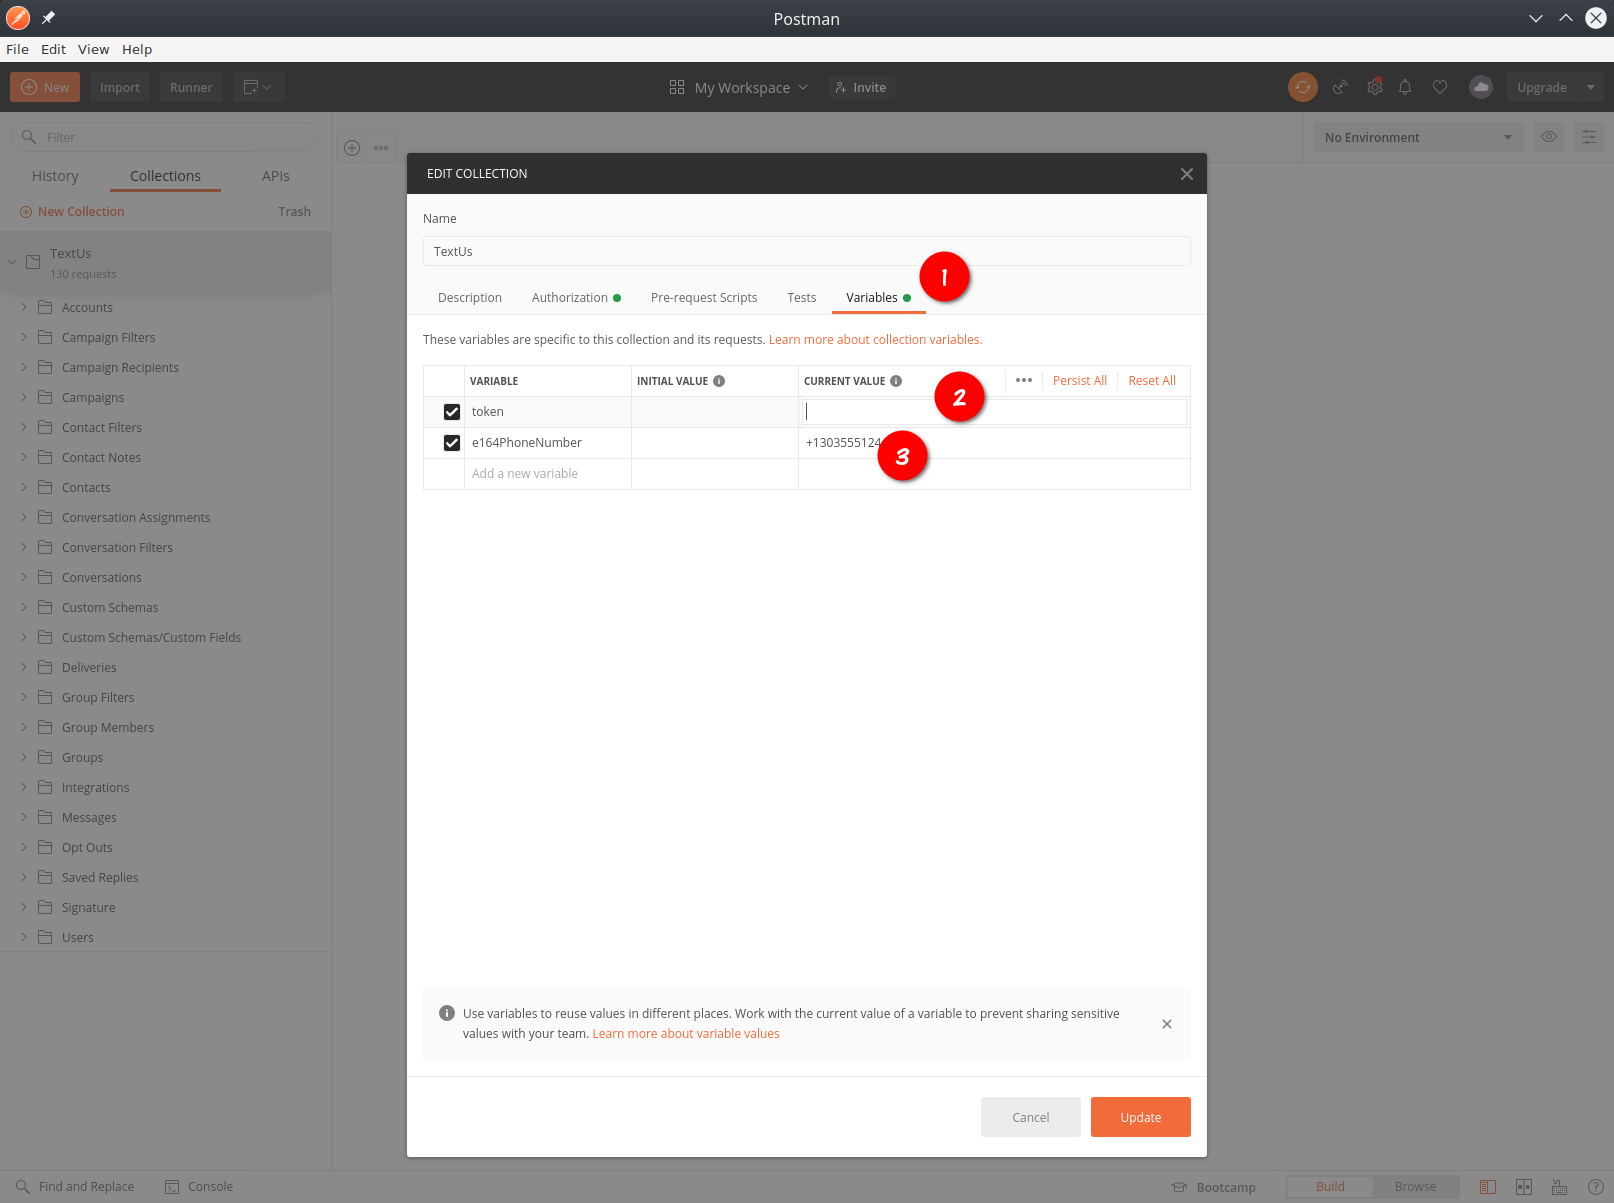This screenshot has height=1203, width=1614.
Task: Switch to Build mode
Action: point(1330,1187)
